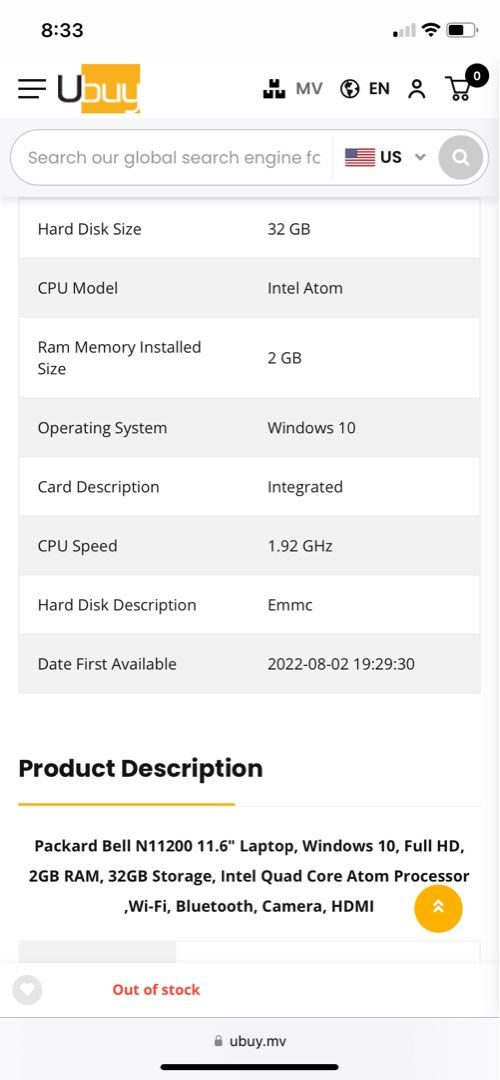Open the hamburger menu
The image size is (500, 1080).
point(32,88)
